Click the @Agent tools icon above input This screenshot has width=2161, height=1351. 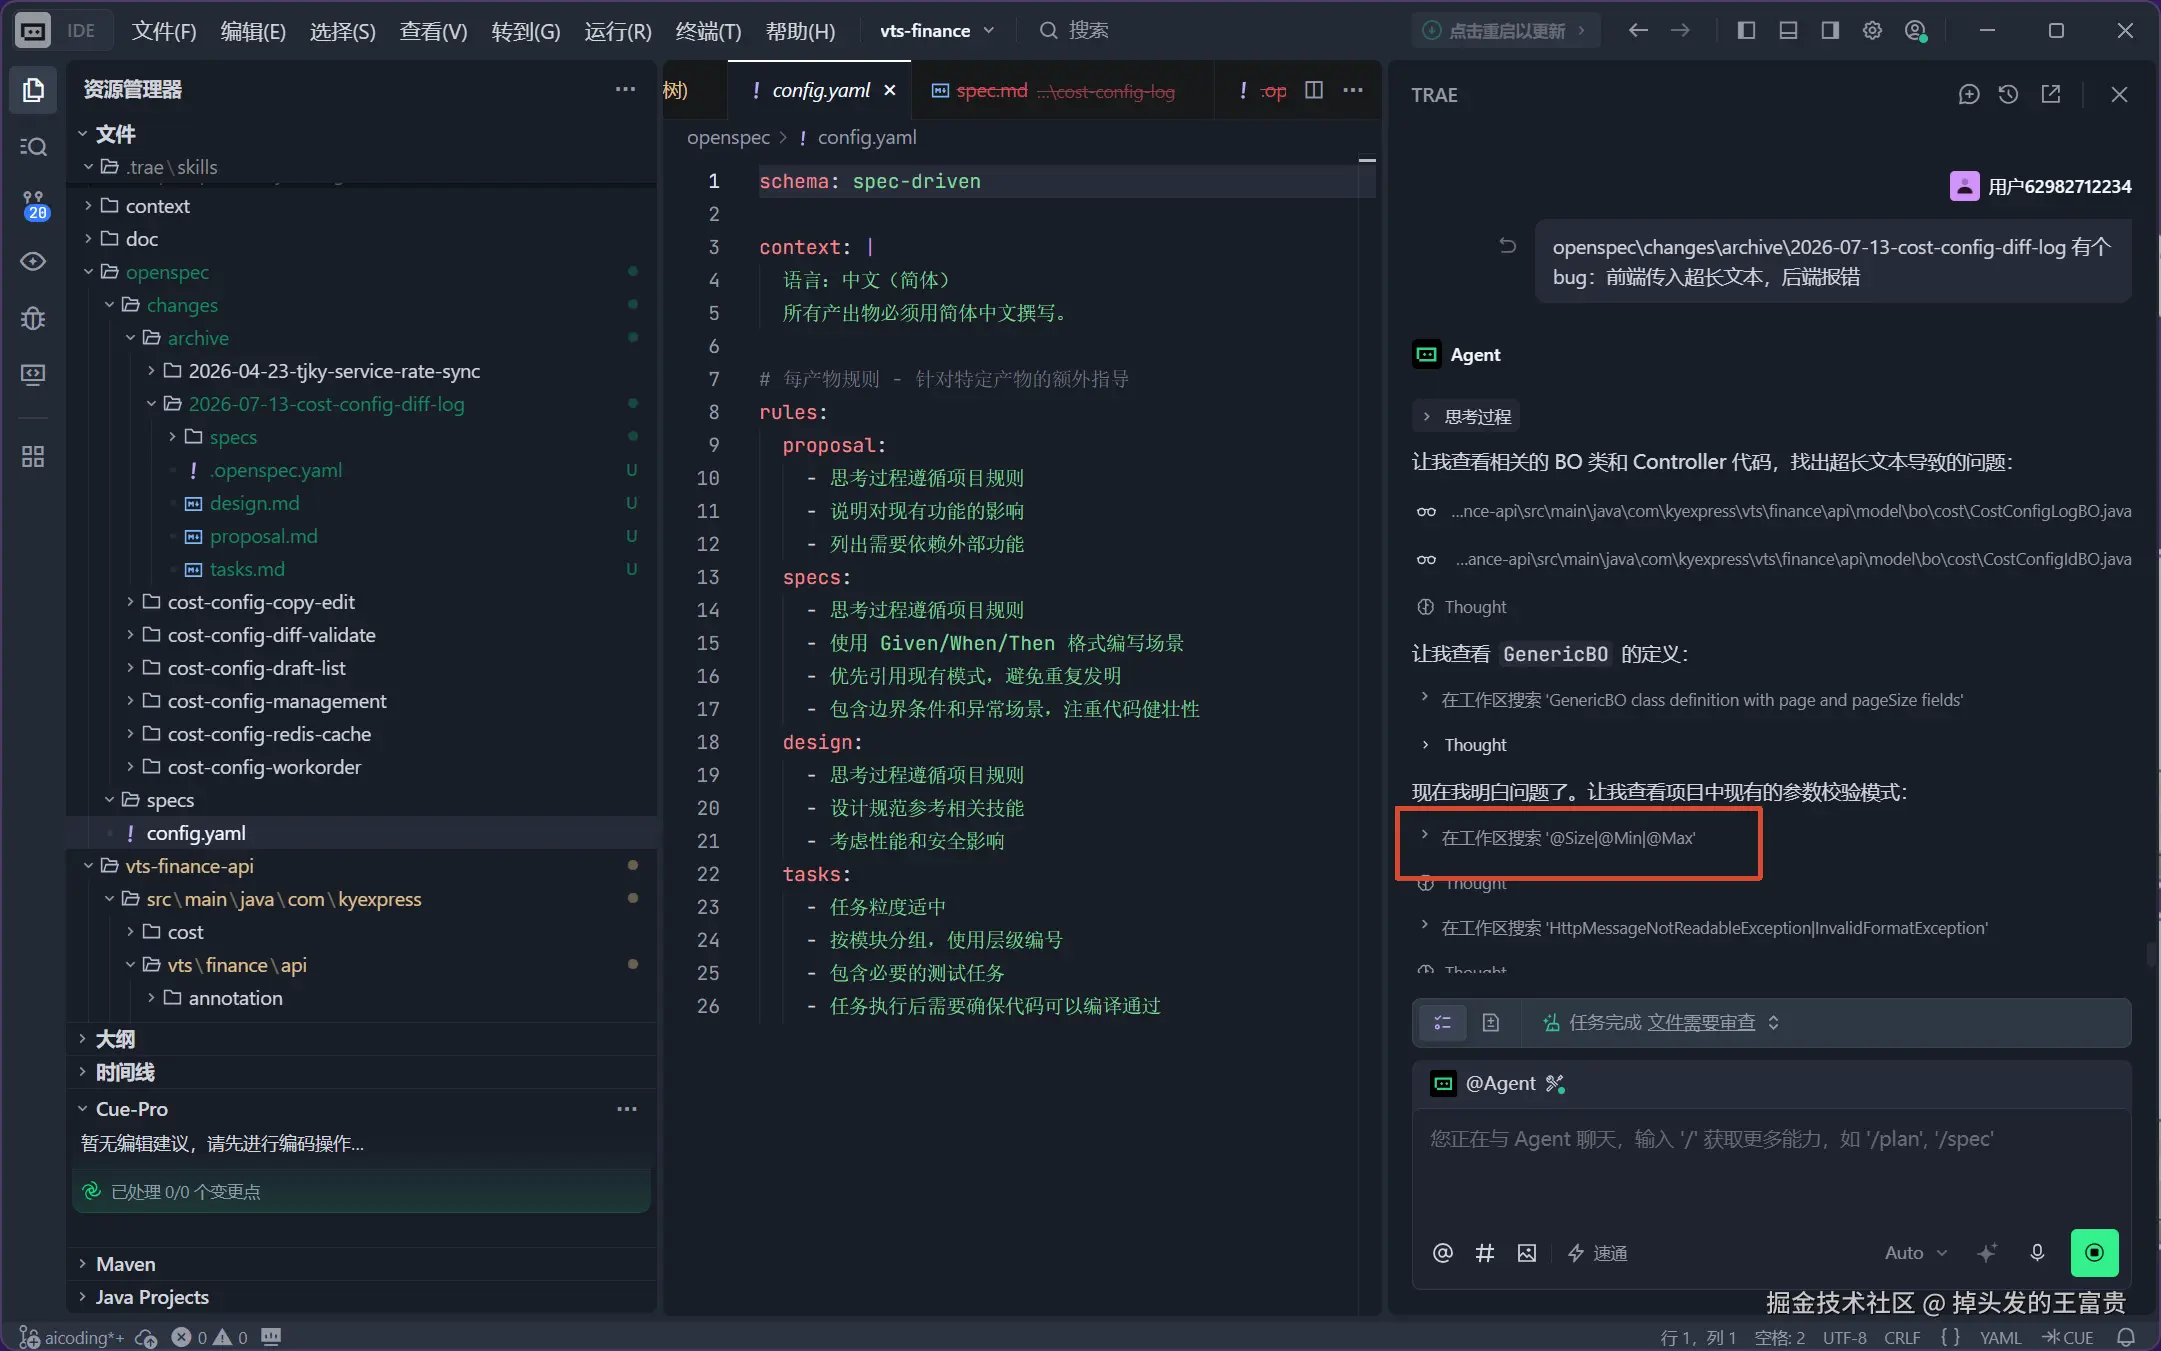tap(1555, 1083)
